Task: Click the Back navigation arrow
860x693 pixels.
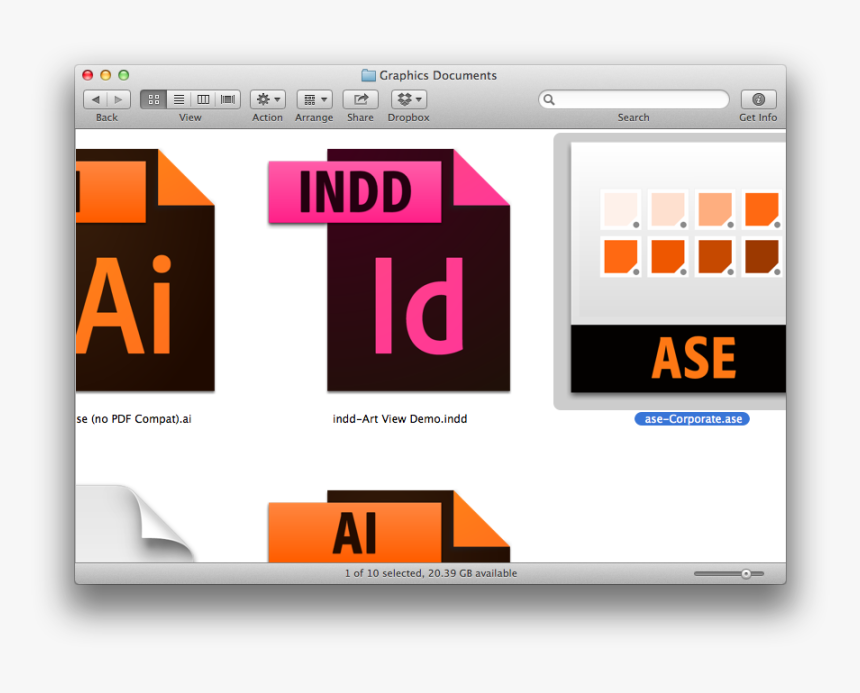Action: [95, 99]
